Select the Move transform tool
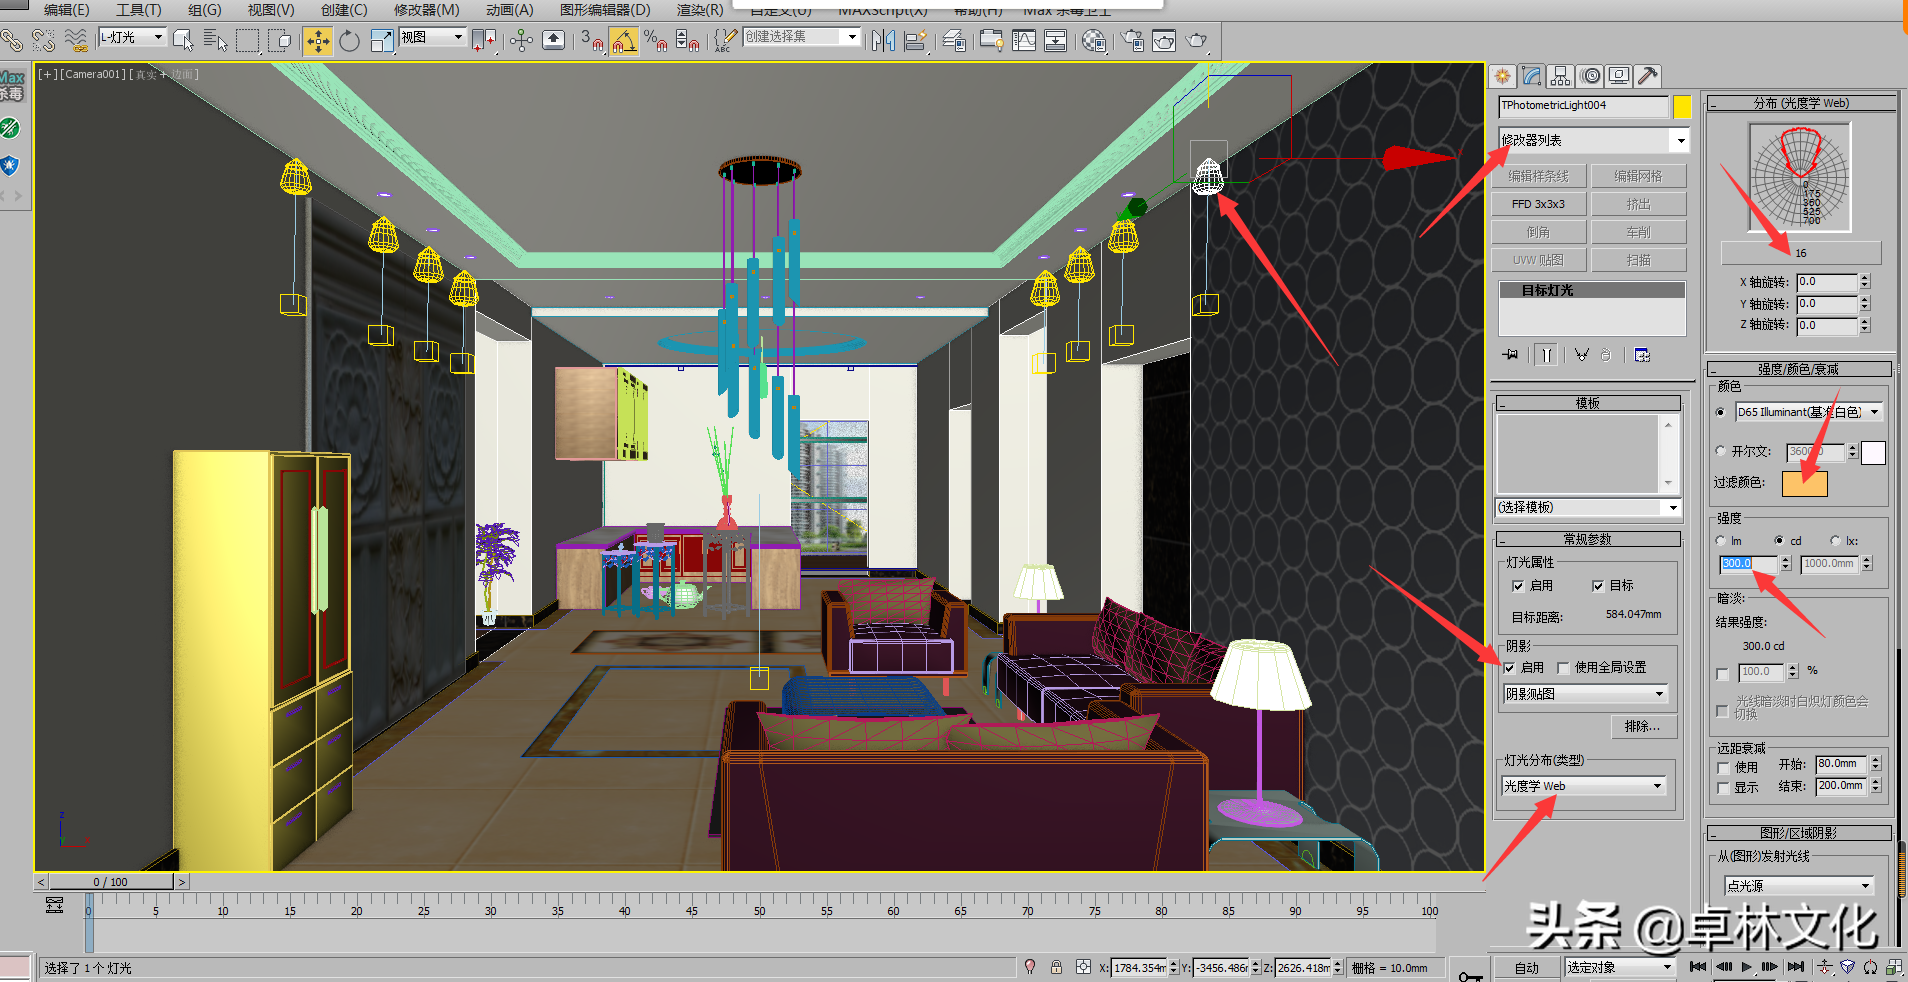 point(318,40)
